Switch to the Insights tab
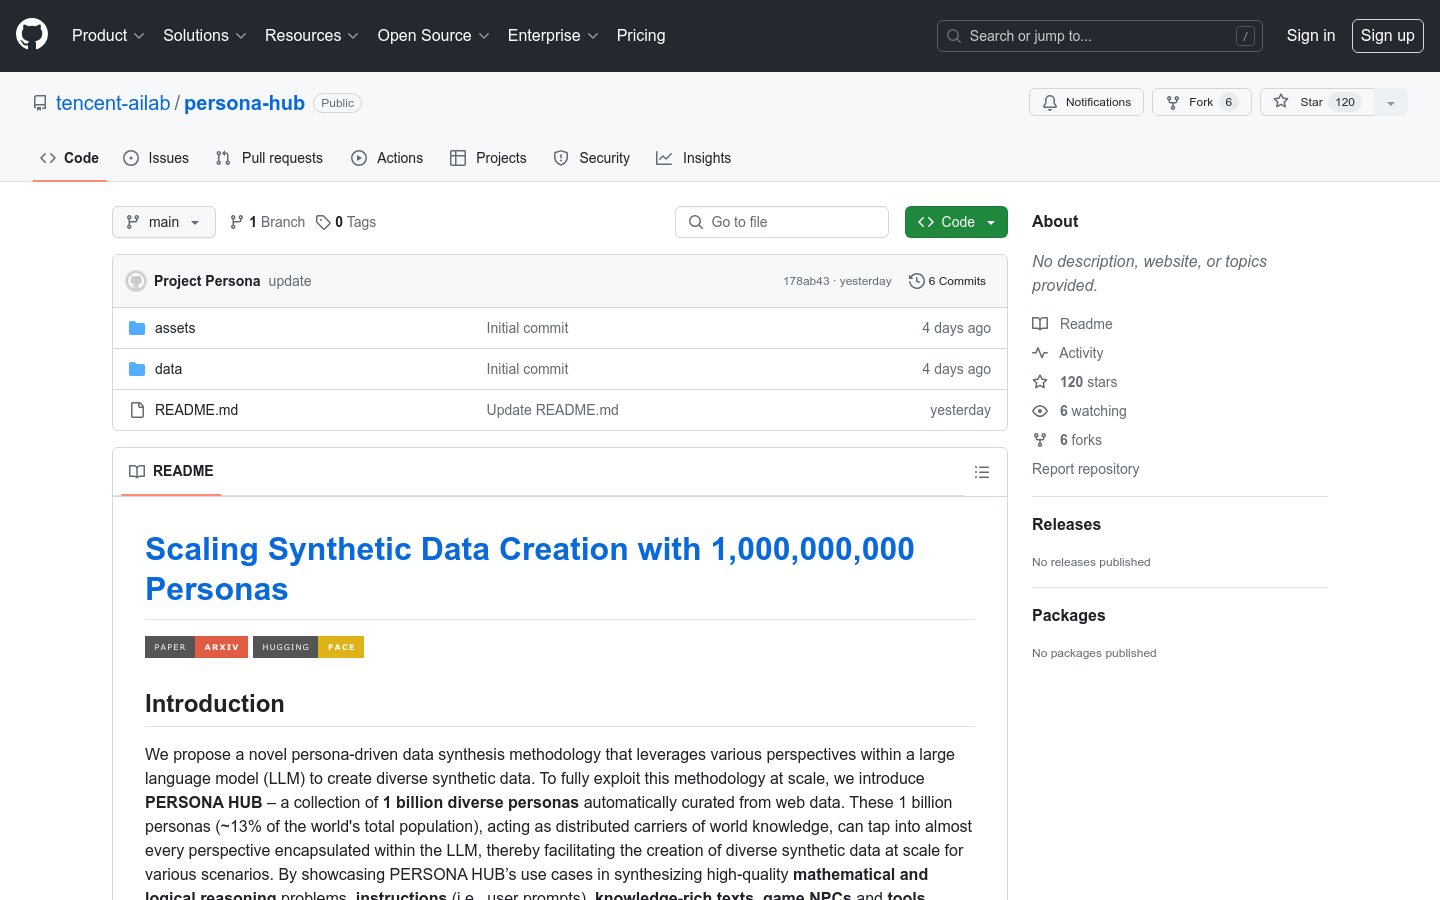This screenshot has height=900, width=1440. (x=694, y=158)
